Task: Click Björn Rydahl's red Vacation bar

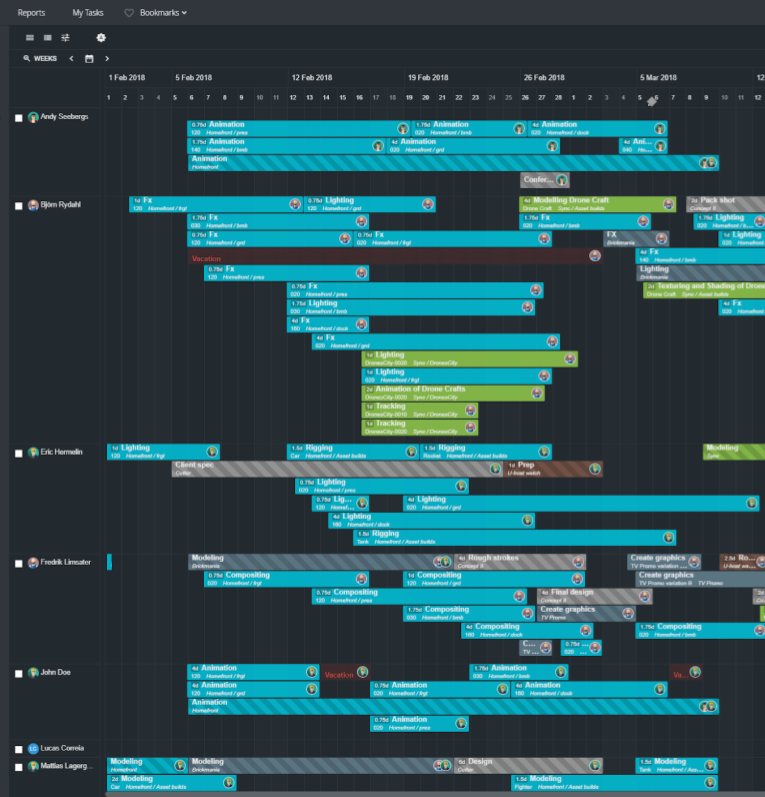Action: coord(390,257)
